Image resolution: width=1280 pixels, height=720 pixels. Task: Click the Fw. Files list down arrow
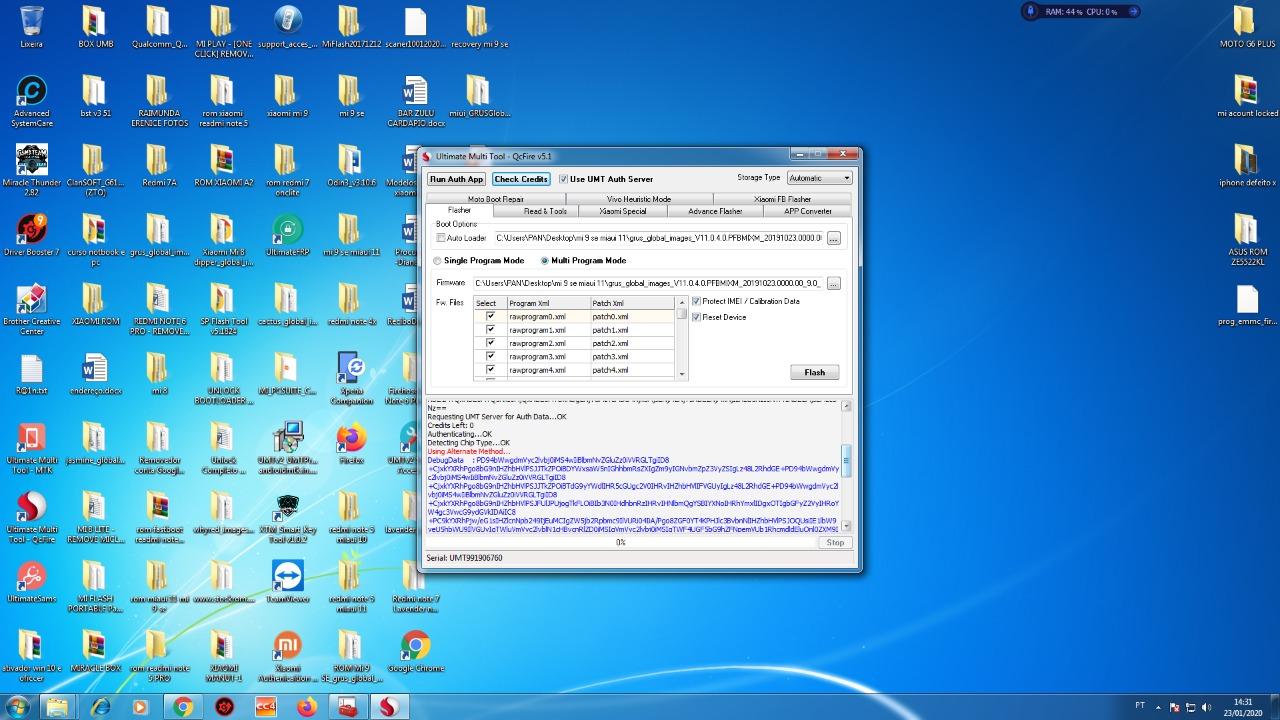tap(683, 374)
